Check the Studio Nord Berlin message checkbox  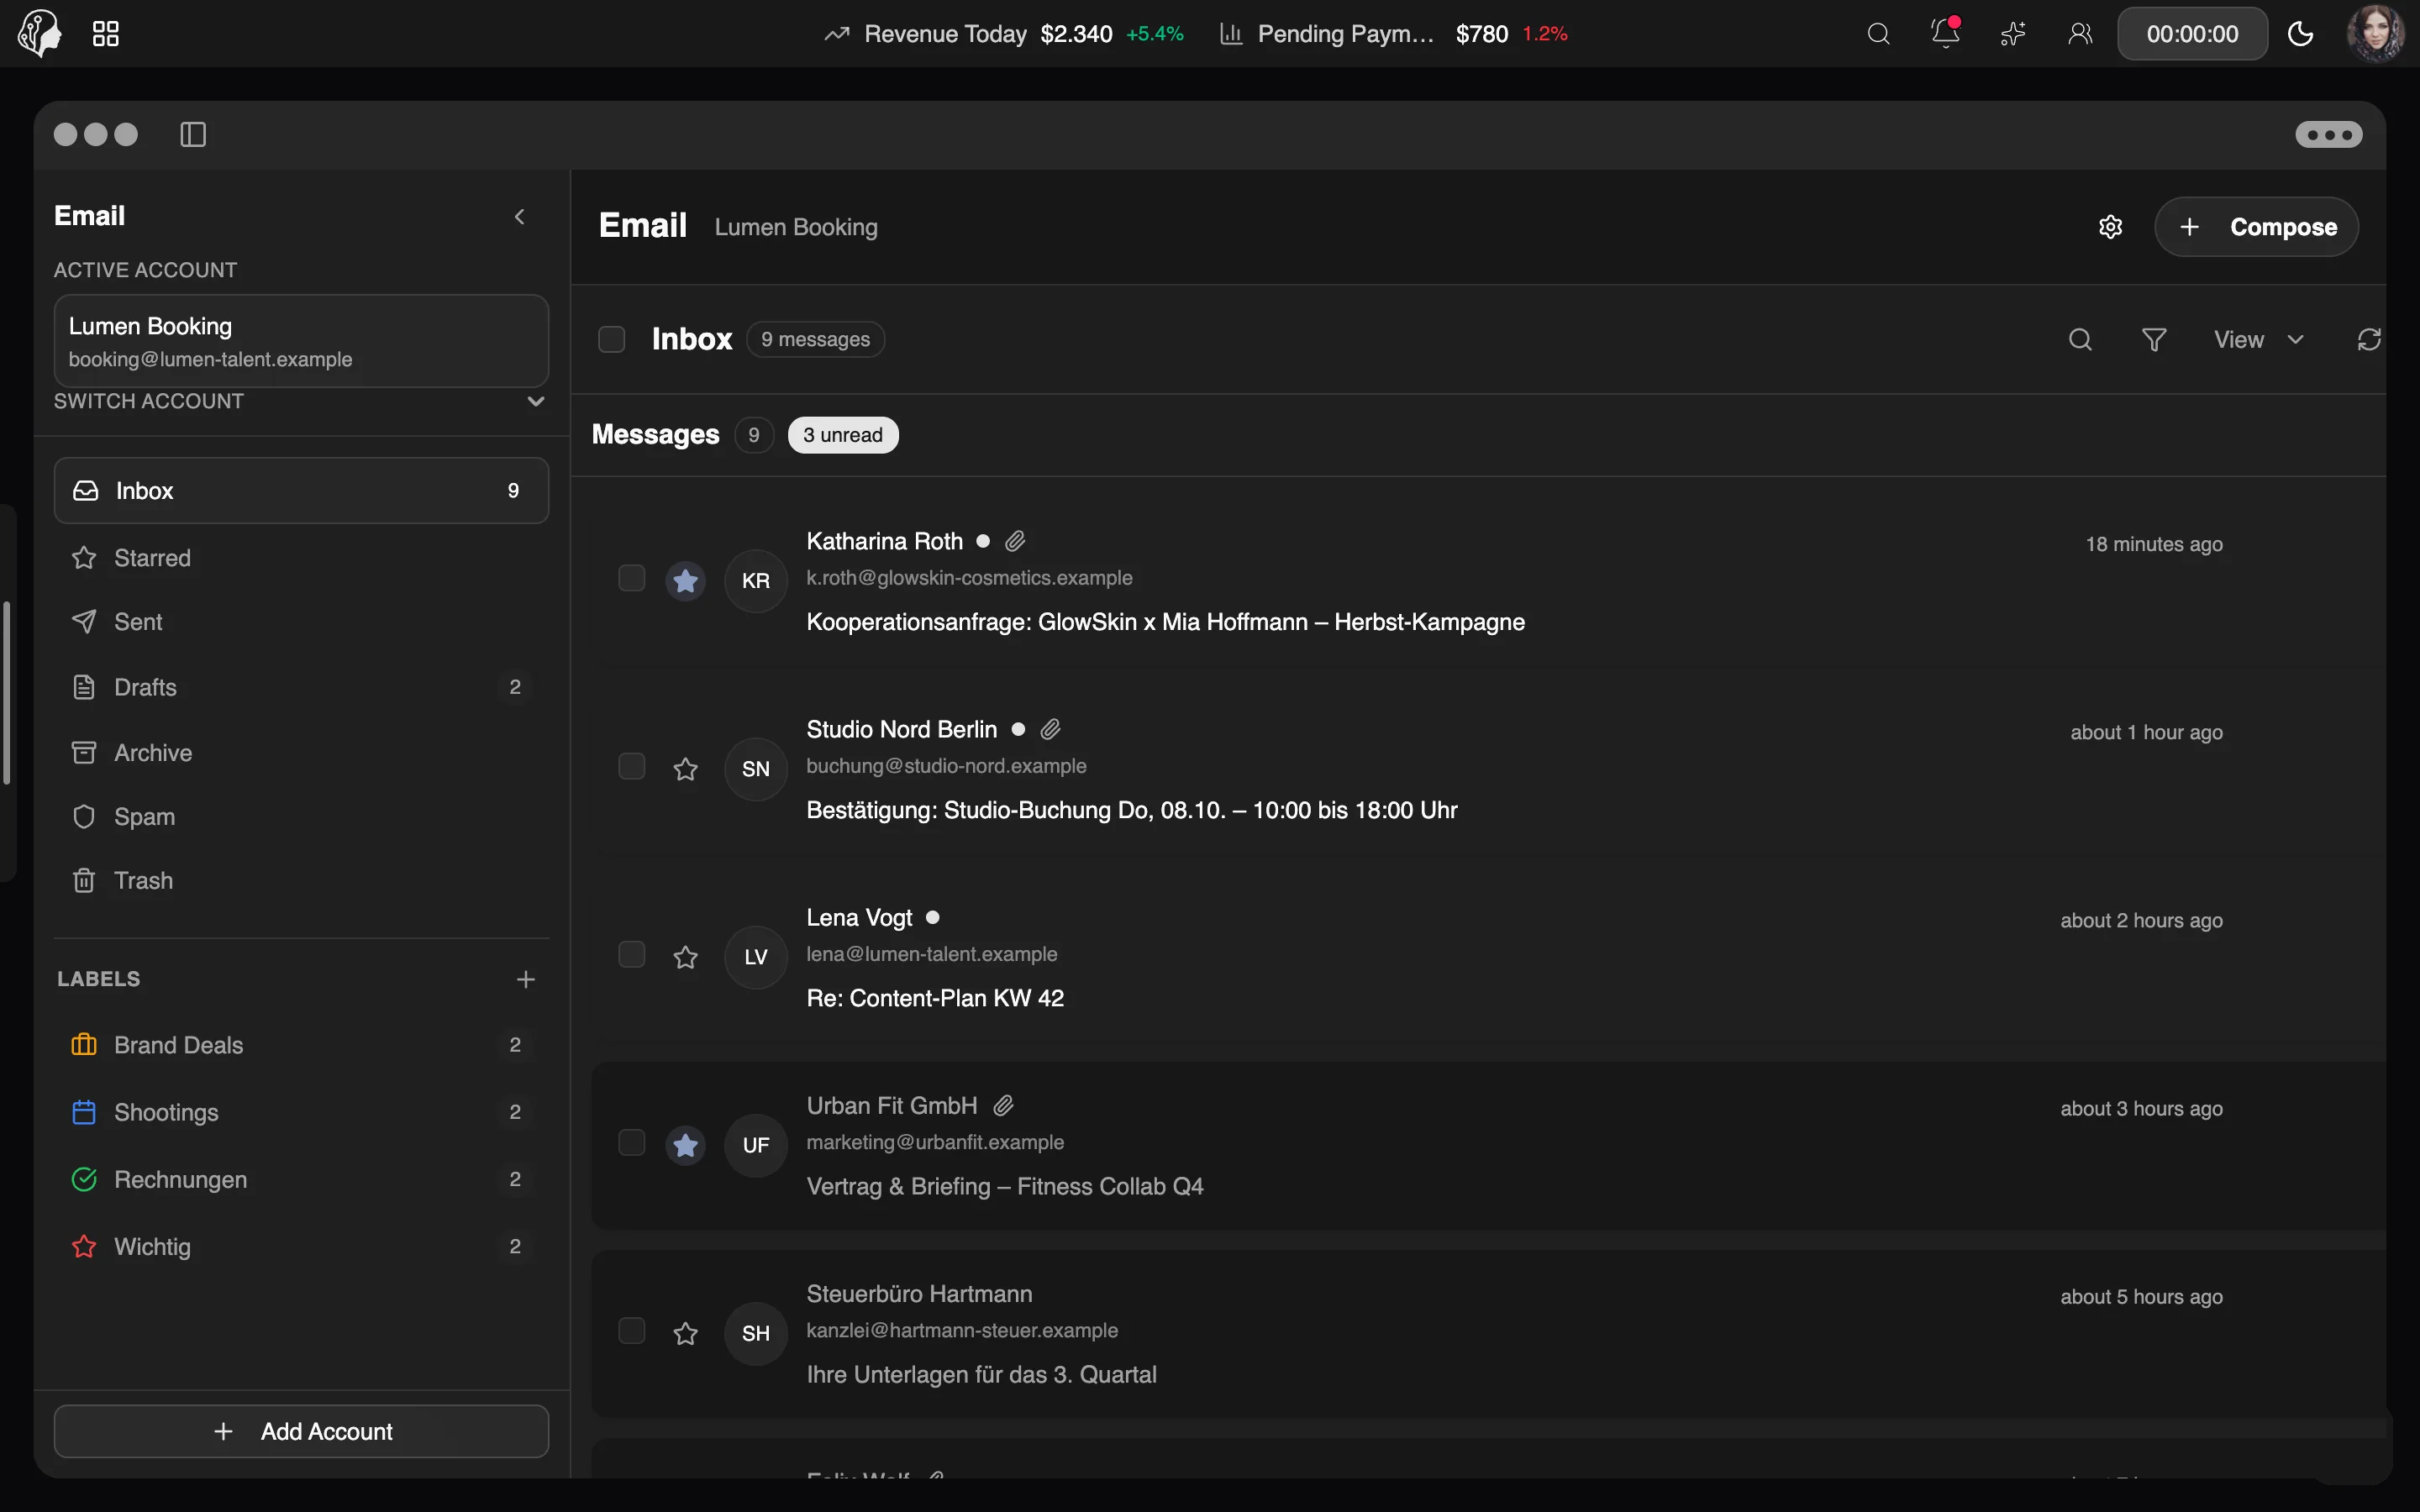(x=631, y=766)
